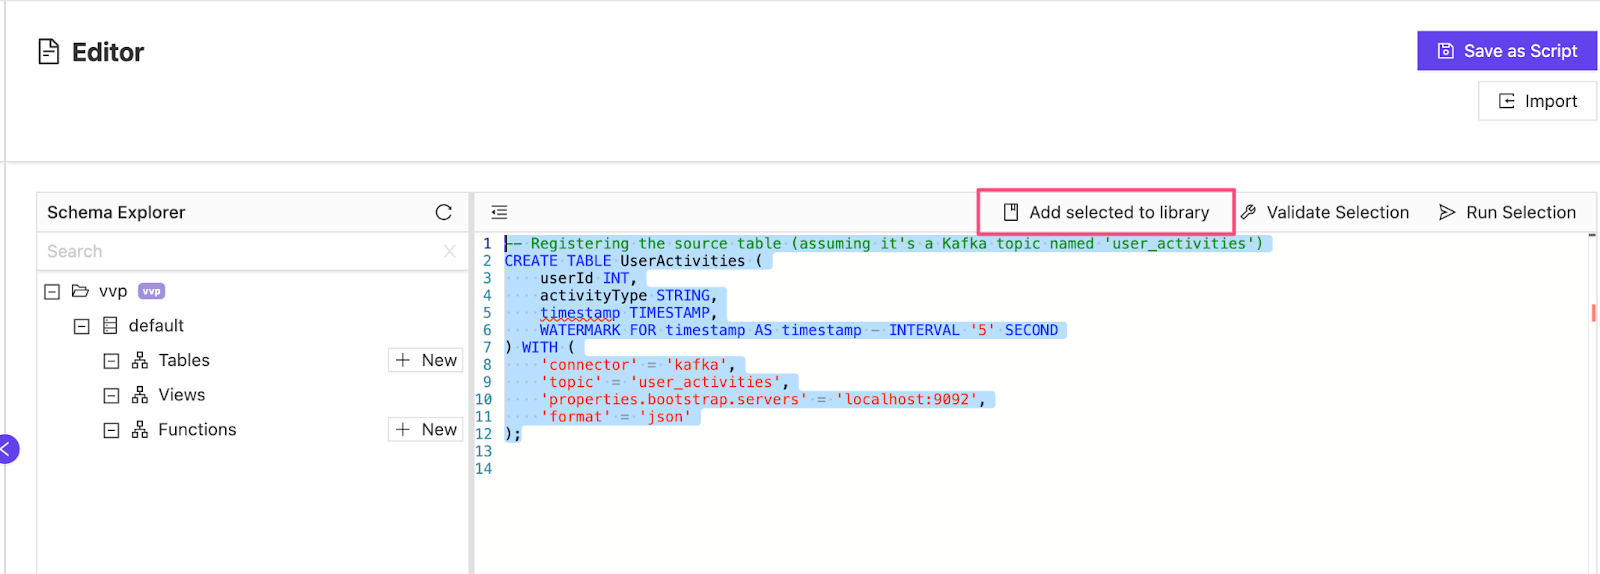The width and height of the screenshot is (1600, 574).
Task: Collapse the Tables tree node
Action: 112,361
